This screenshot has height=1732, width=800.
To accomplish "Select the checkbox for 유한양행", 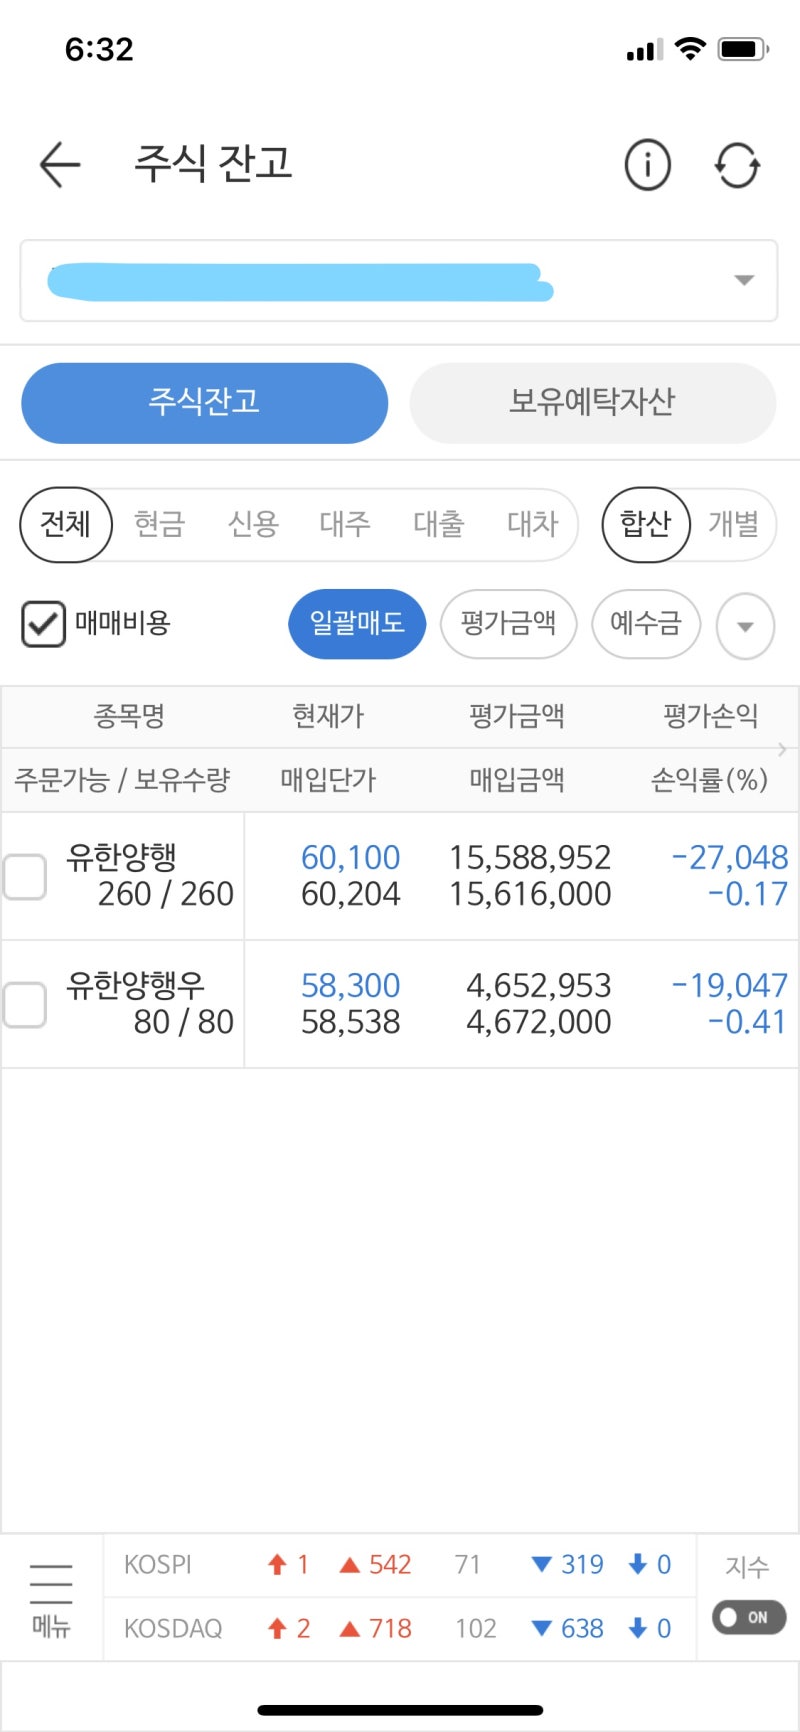I will [24, 875].
